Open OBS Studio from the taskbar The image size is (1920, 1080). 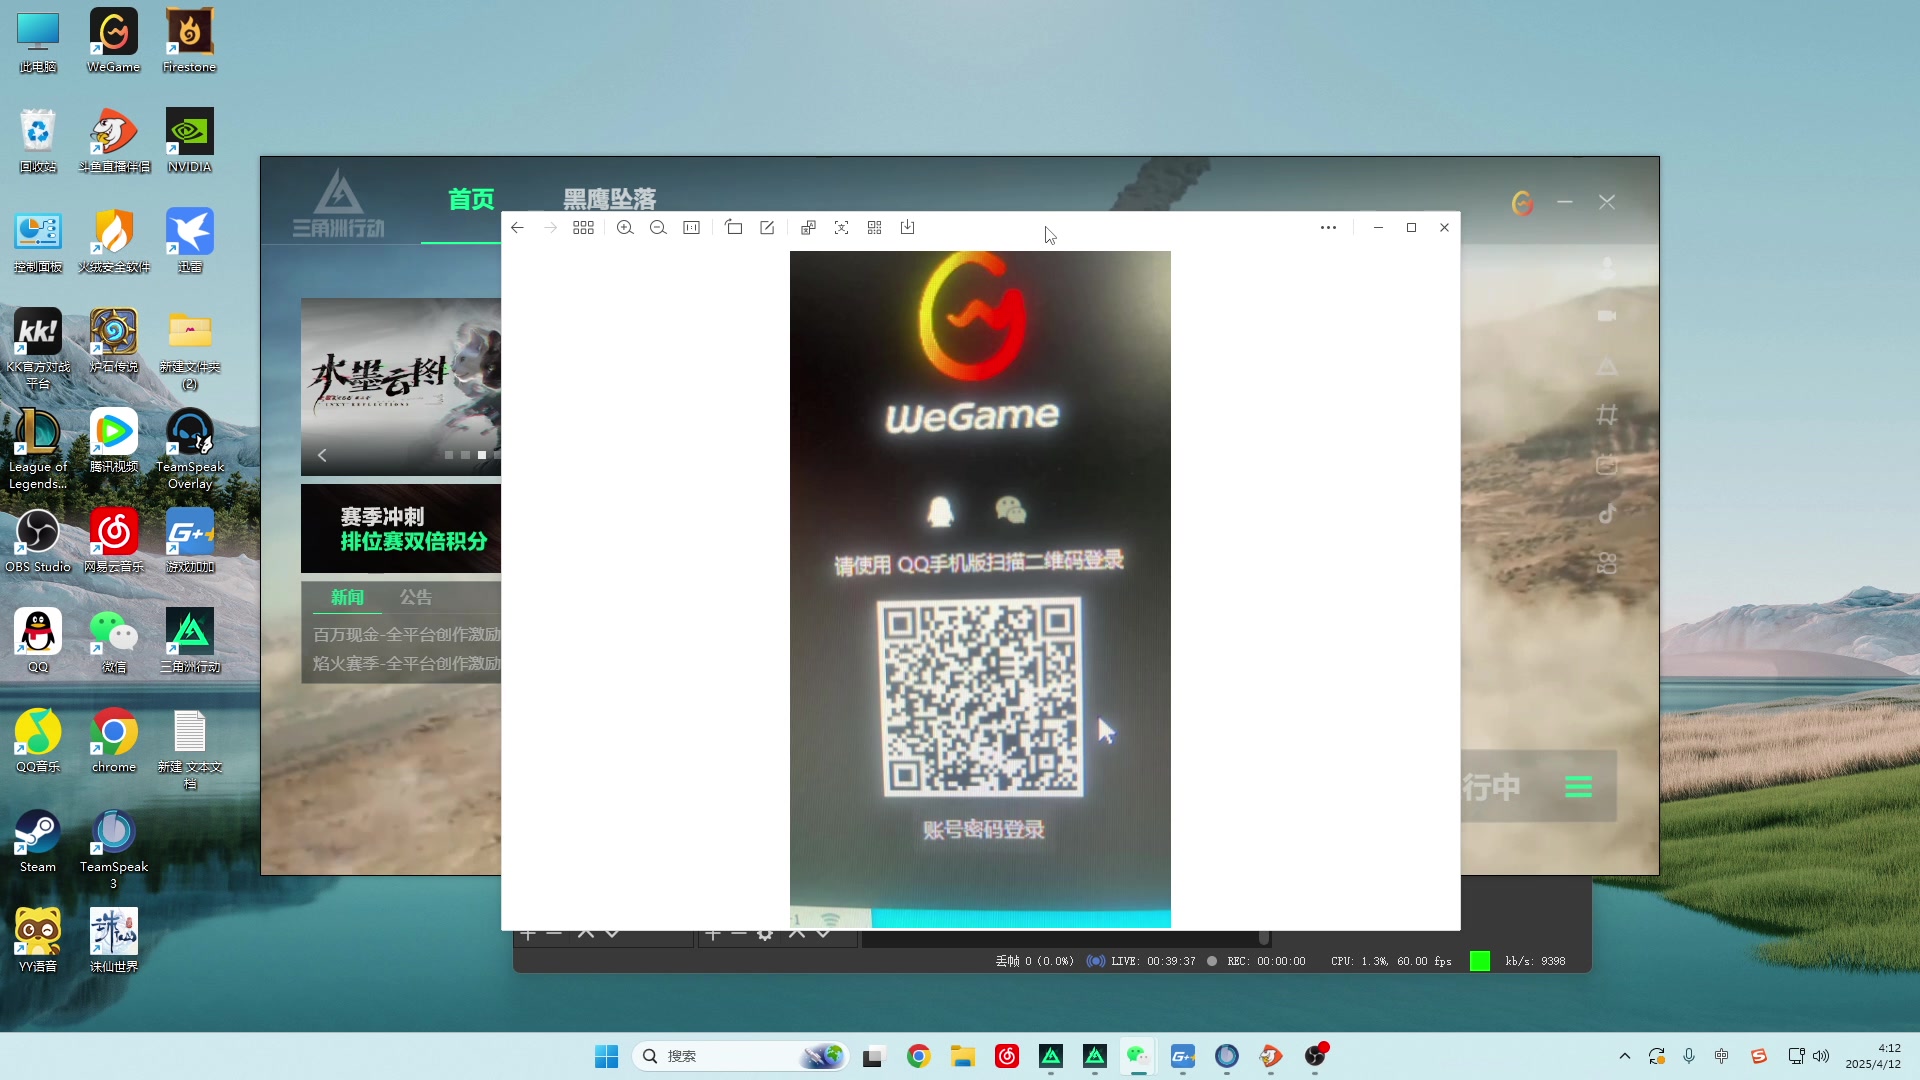point(1315,1056)
